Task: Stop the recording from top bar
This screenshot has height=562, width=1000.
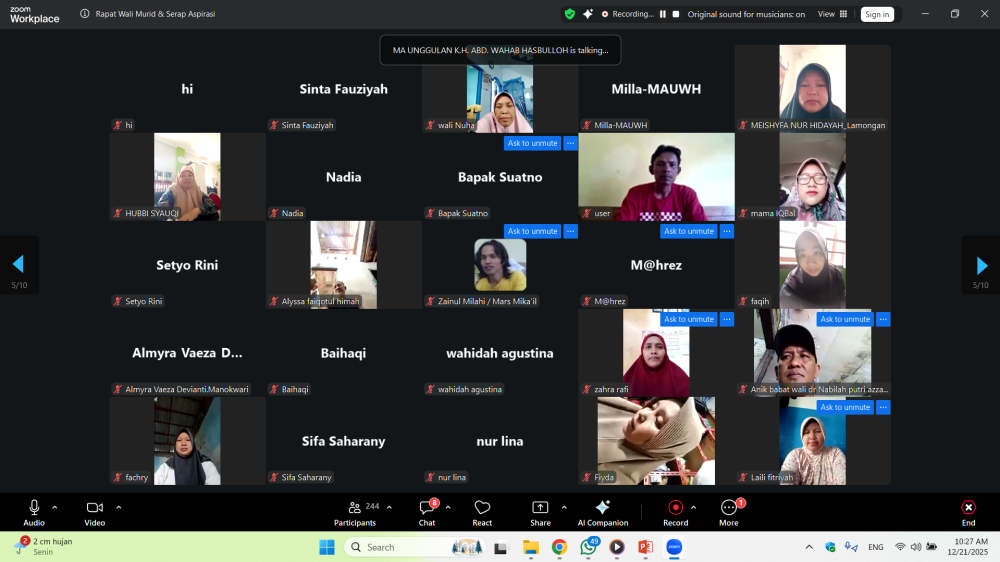Action: tap(676, 14)
